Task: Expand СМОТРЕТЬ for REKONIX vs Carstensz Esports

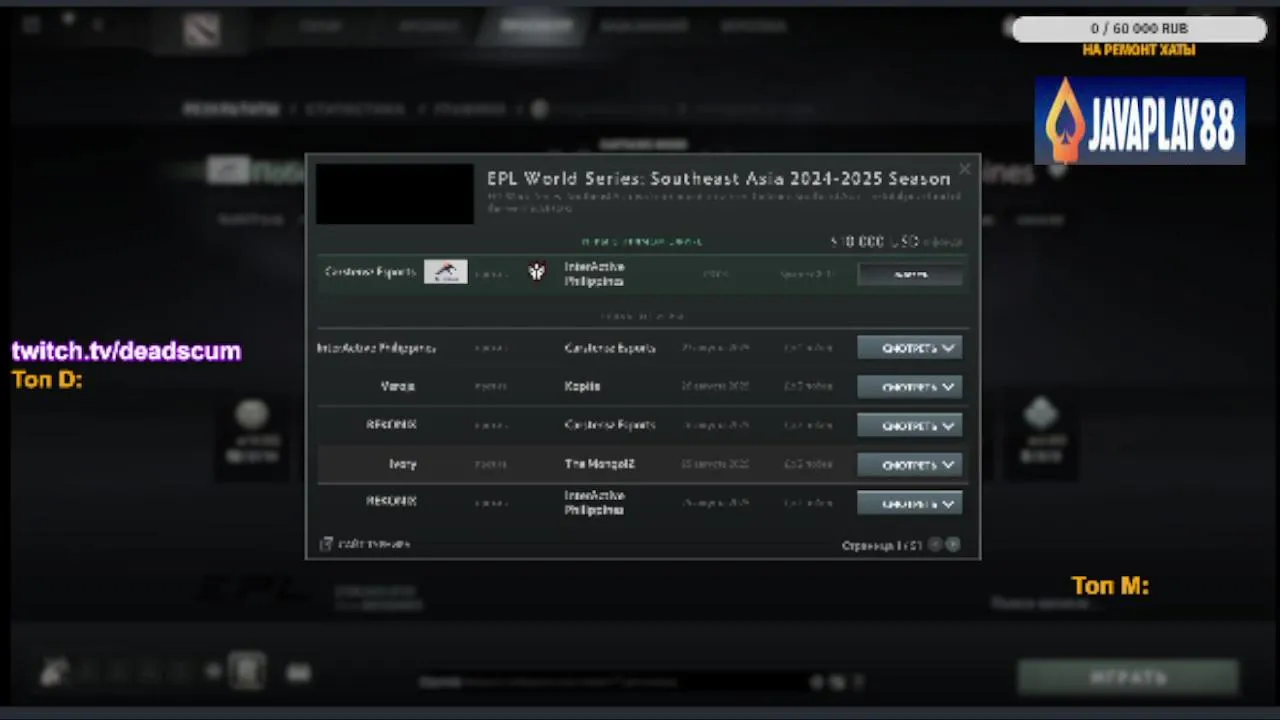Action: click(910, 426)
